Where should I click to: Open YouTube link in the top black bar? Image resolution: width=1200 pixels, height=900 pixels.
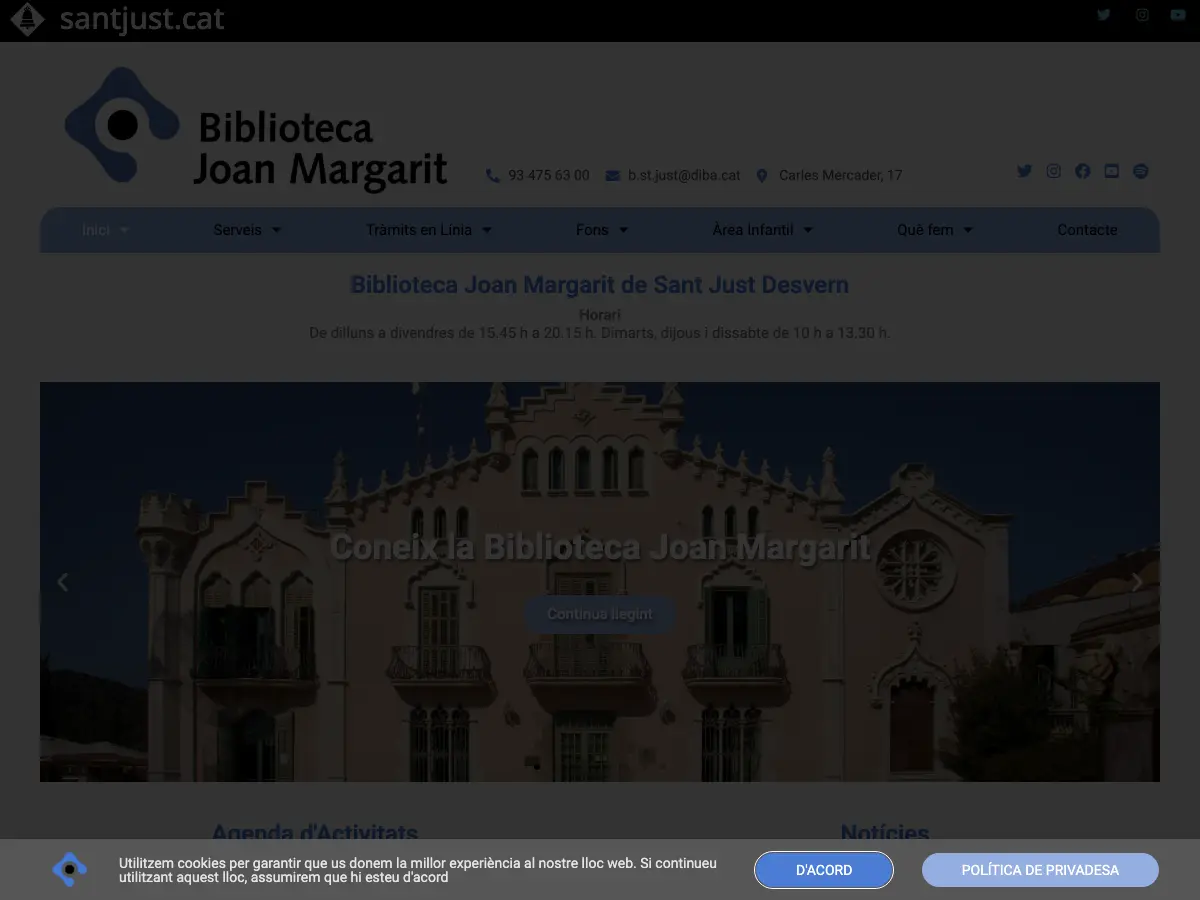tap(1177, 15)
